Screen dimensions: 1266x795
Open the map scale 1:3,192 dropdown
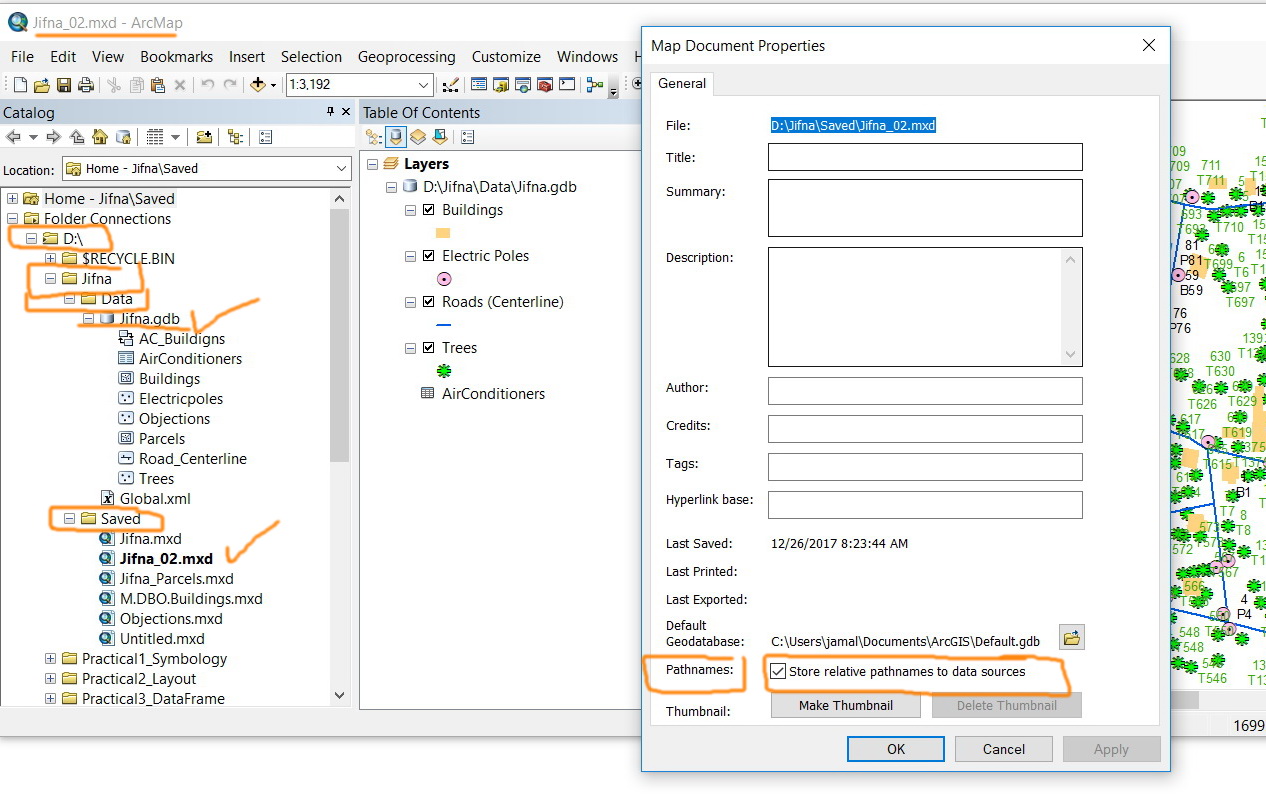[423, 85]
